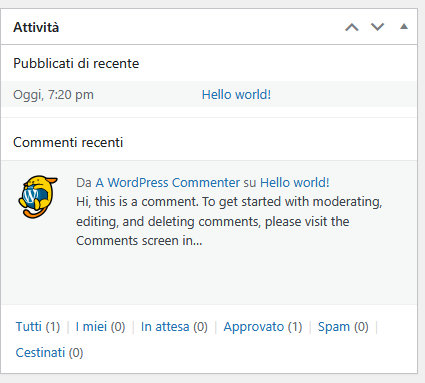Click the Commenti recenti heading
The height and width of the screenshot is (383, 425).
pos(68,142)
